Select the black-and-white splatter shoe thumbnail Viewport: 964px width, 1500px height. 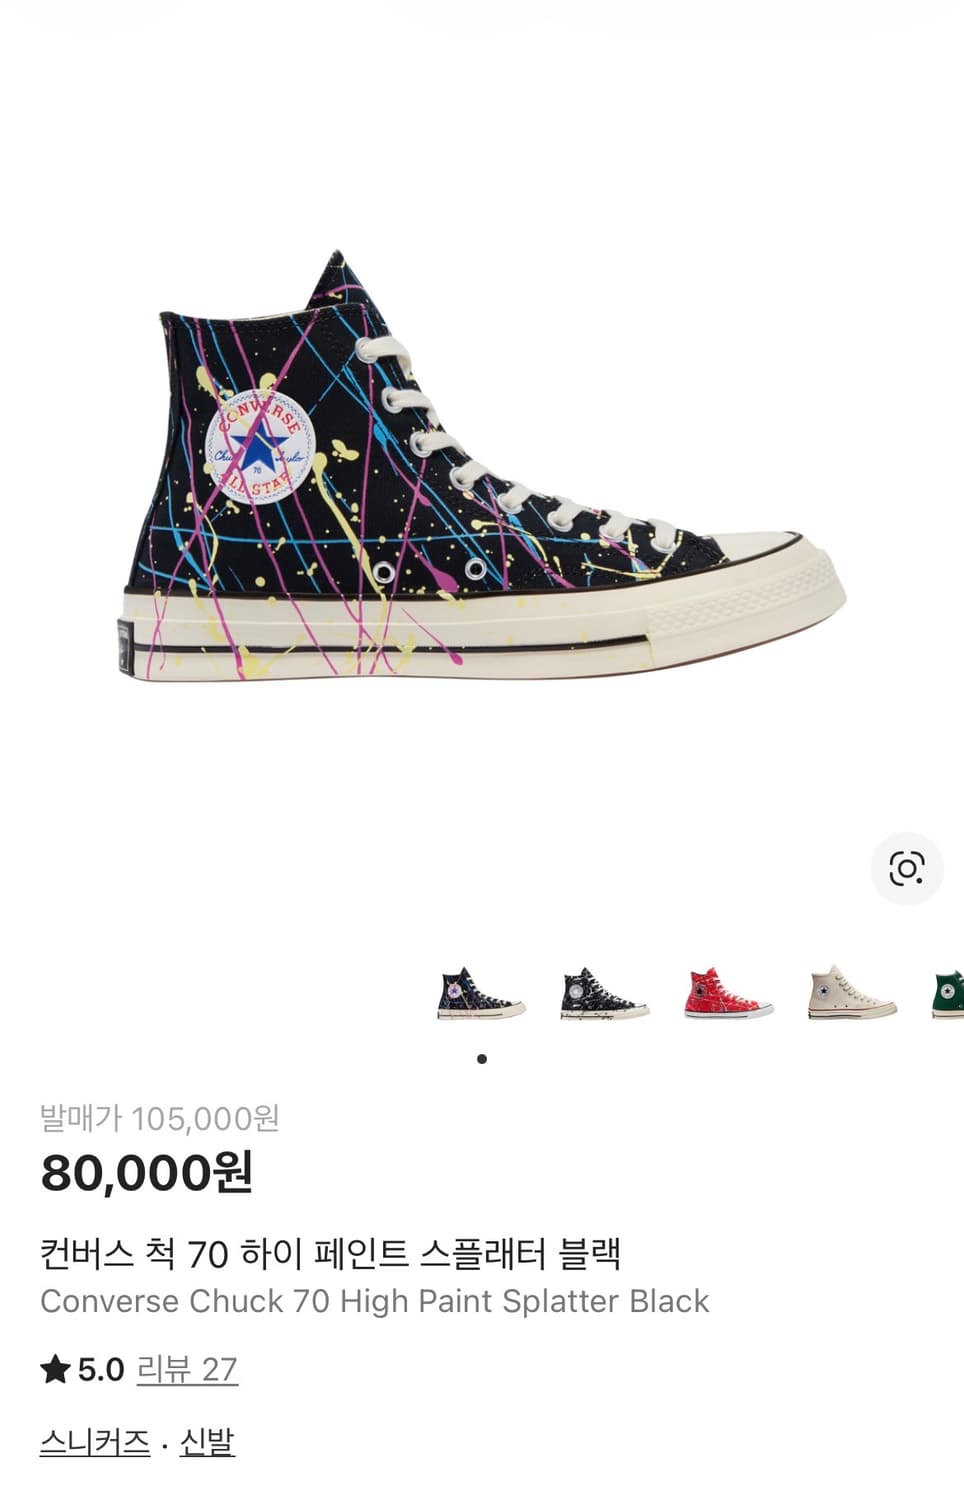pos(604,994)
